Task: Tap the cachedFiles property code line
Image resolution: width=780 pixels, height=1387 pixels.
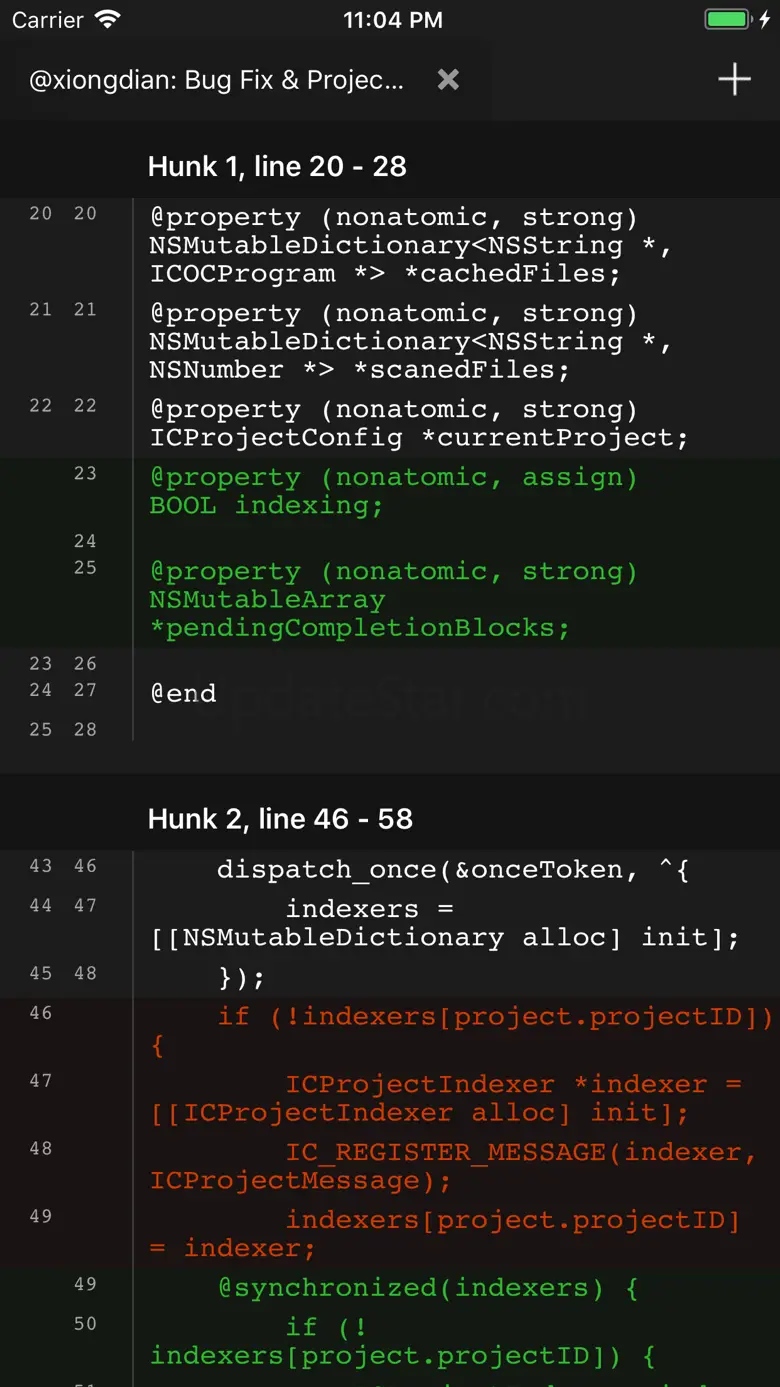Action: (410, 246)
